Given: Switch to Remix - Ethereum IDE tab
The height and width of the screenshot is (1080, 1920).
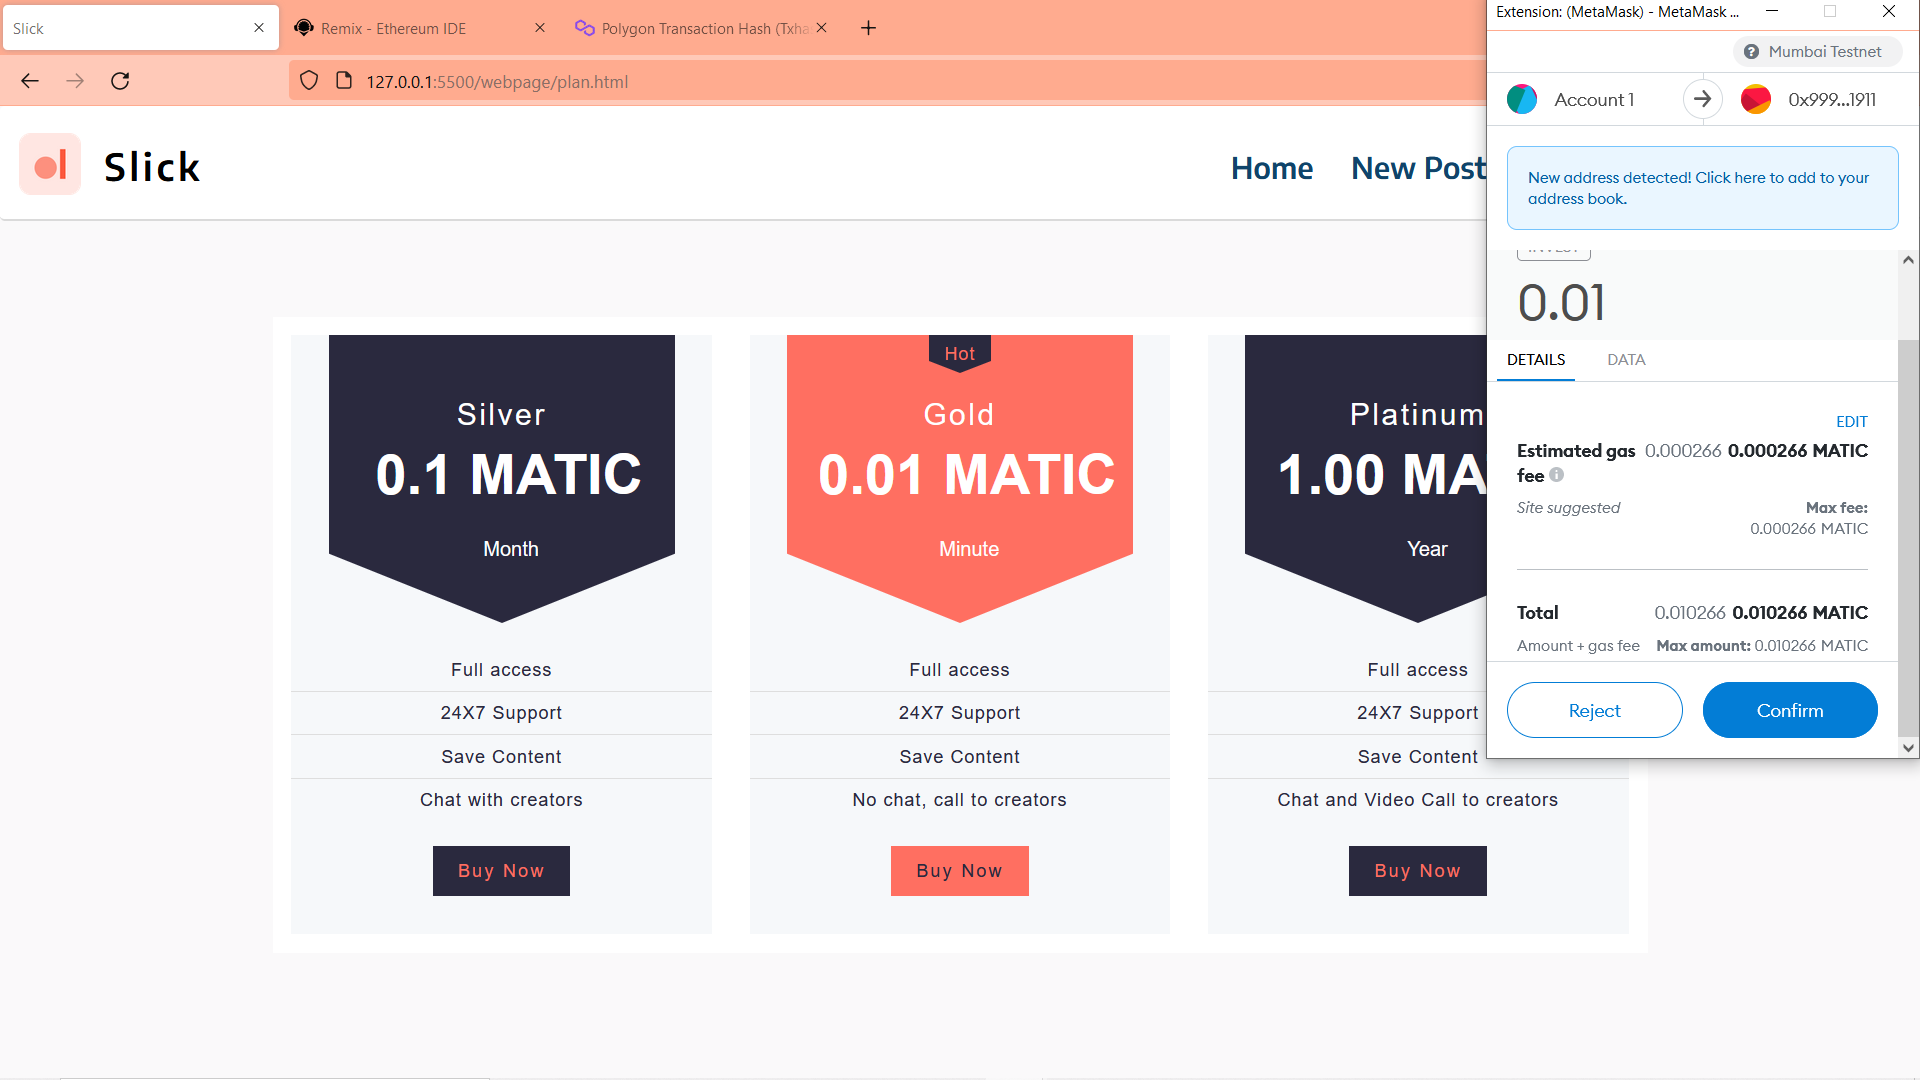Looking at the screenshot, I should point(394,28).
